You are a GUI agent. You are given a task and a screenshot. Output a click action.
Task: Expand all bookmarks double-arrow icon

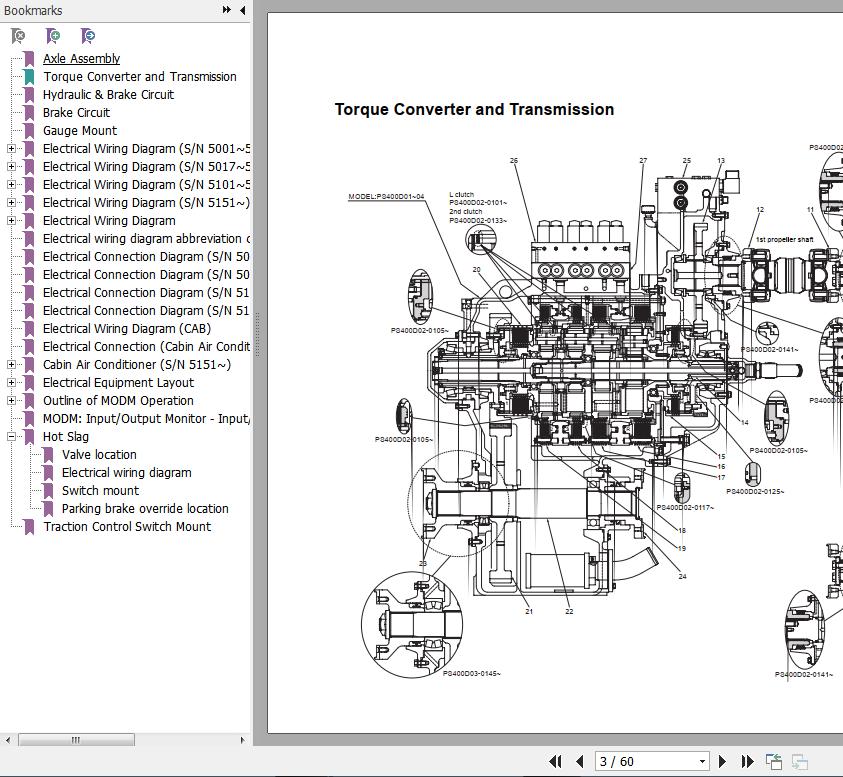click(227, 10)
